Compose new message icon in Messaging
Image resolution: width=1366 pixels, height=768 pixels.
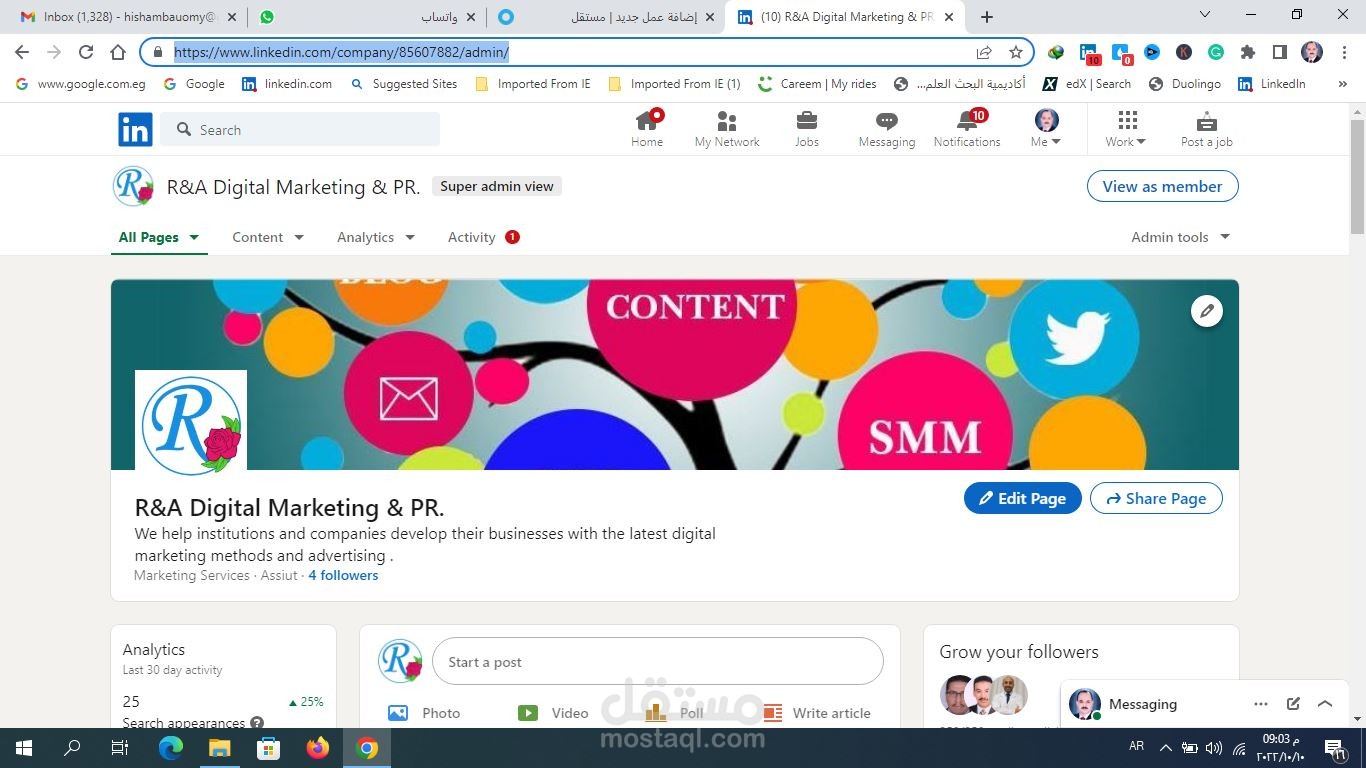click(1293, 704)
